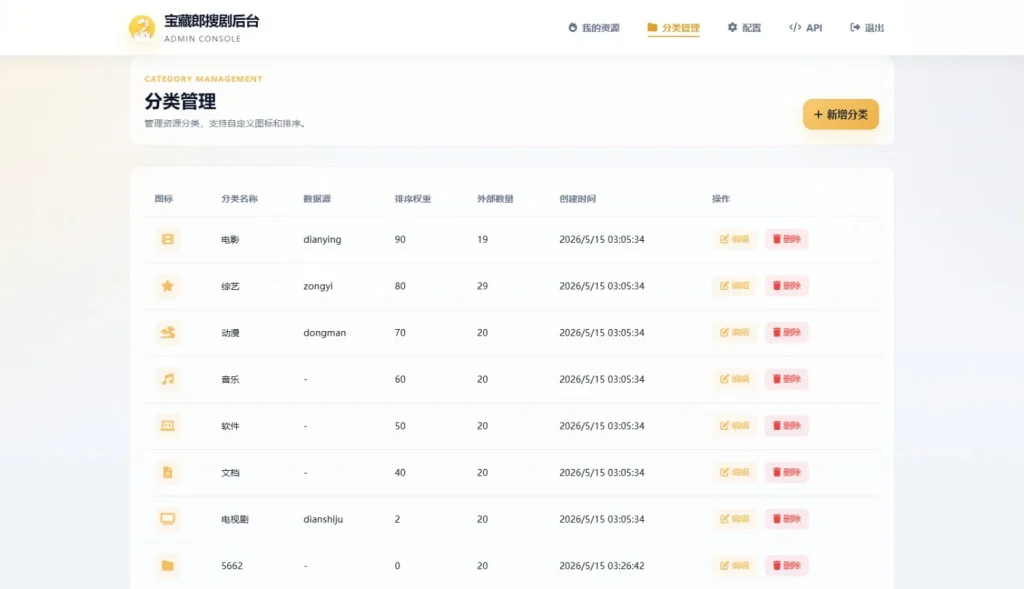Select the zongyi data source cell
This screenshot has width=1024, height=589.
click(318, 286)
